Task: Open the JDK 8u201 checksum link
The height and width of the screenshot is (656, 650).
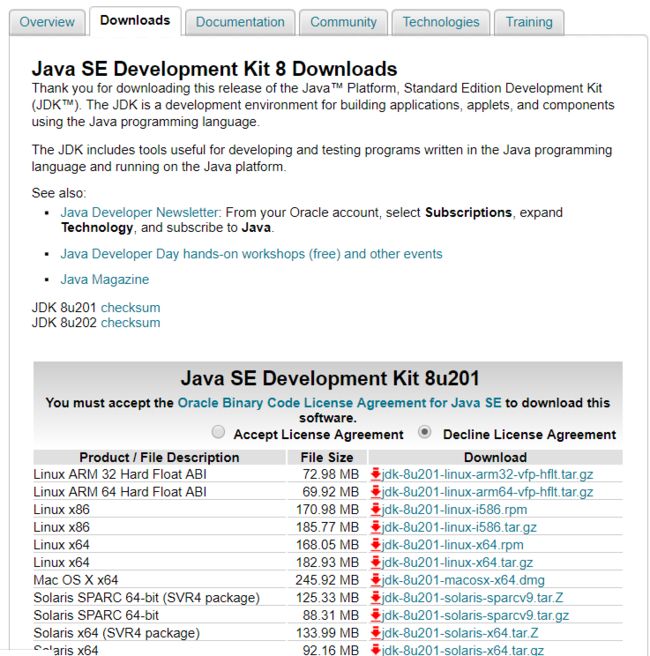Action: pyautogui.click(x=131, y=308)
